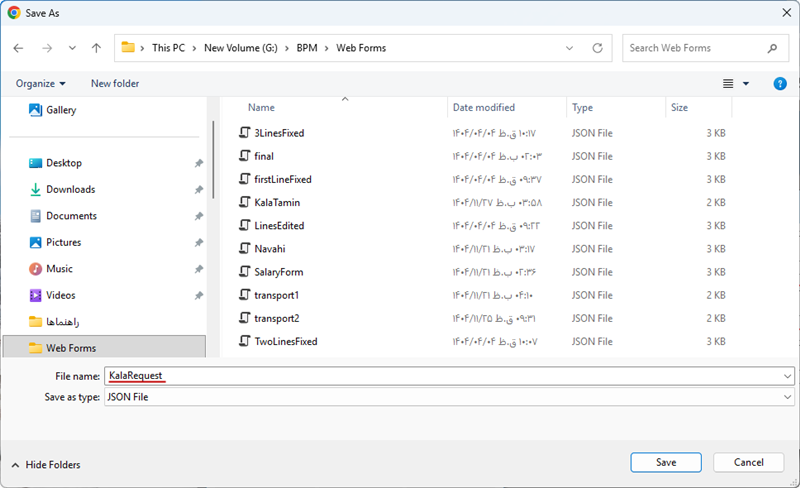Open the view options dropdown menu
800x488 pixels.
click(x=746, y=84)
